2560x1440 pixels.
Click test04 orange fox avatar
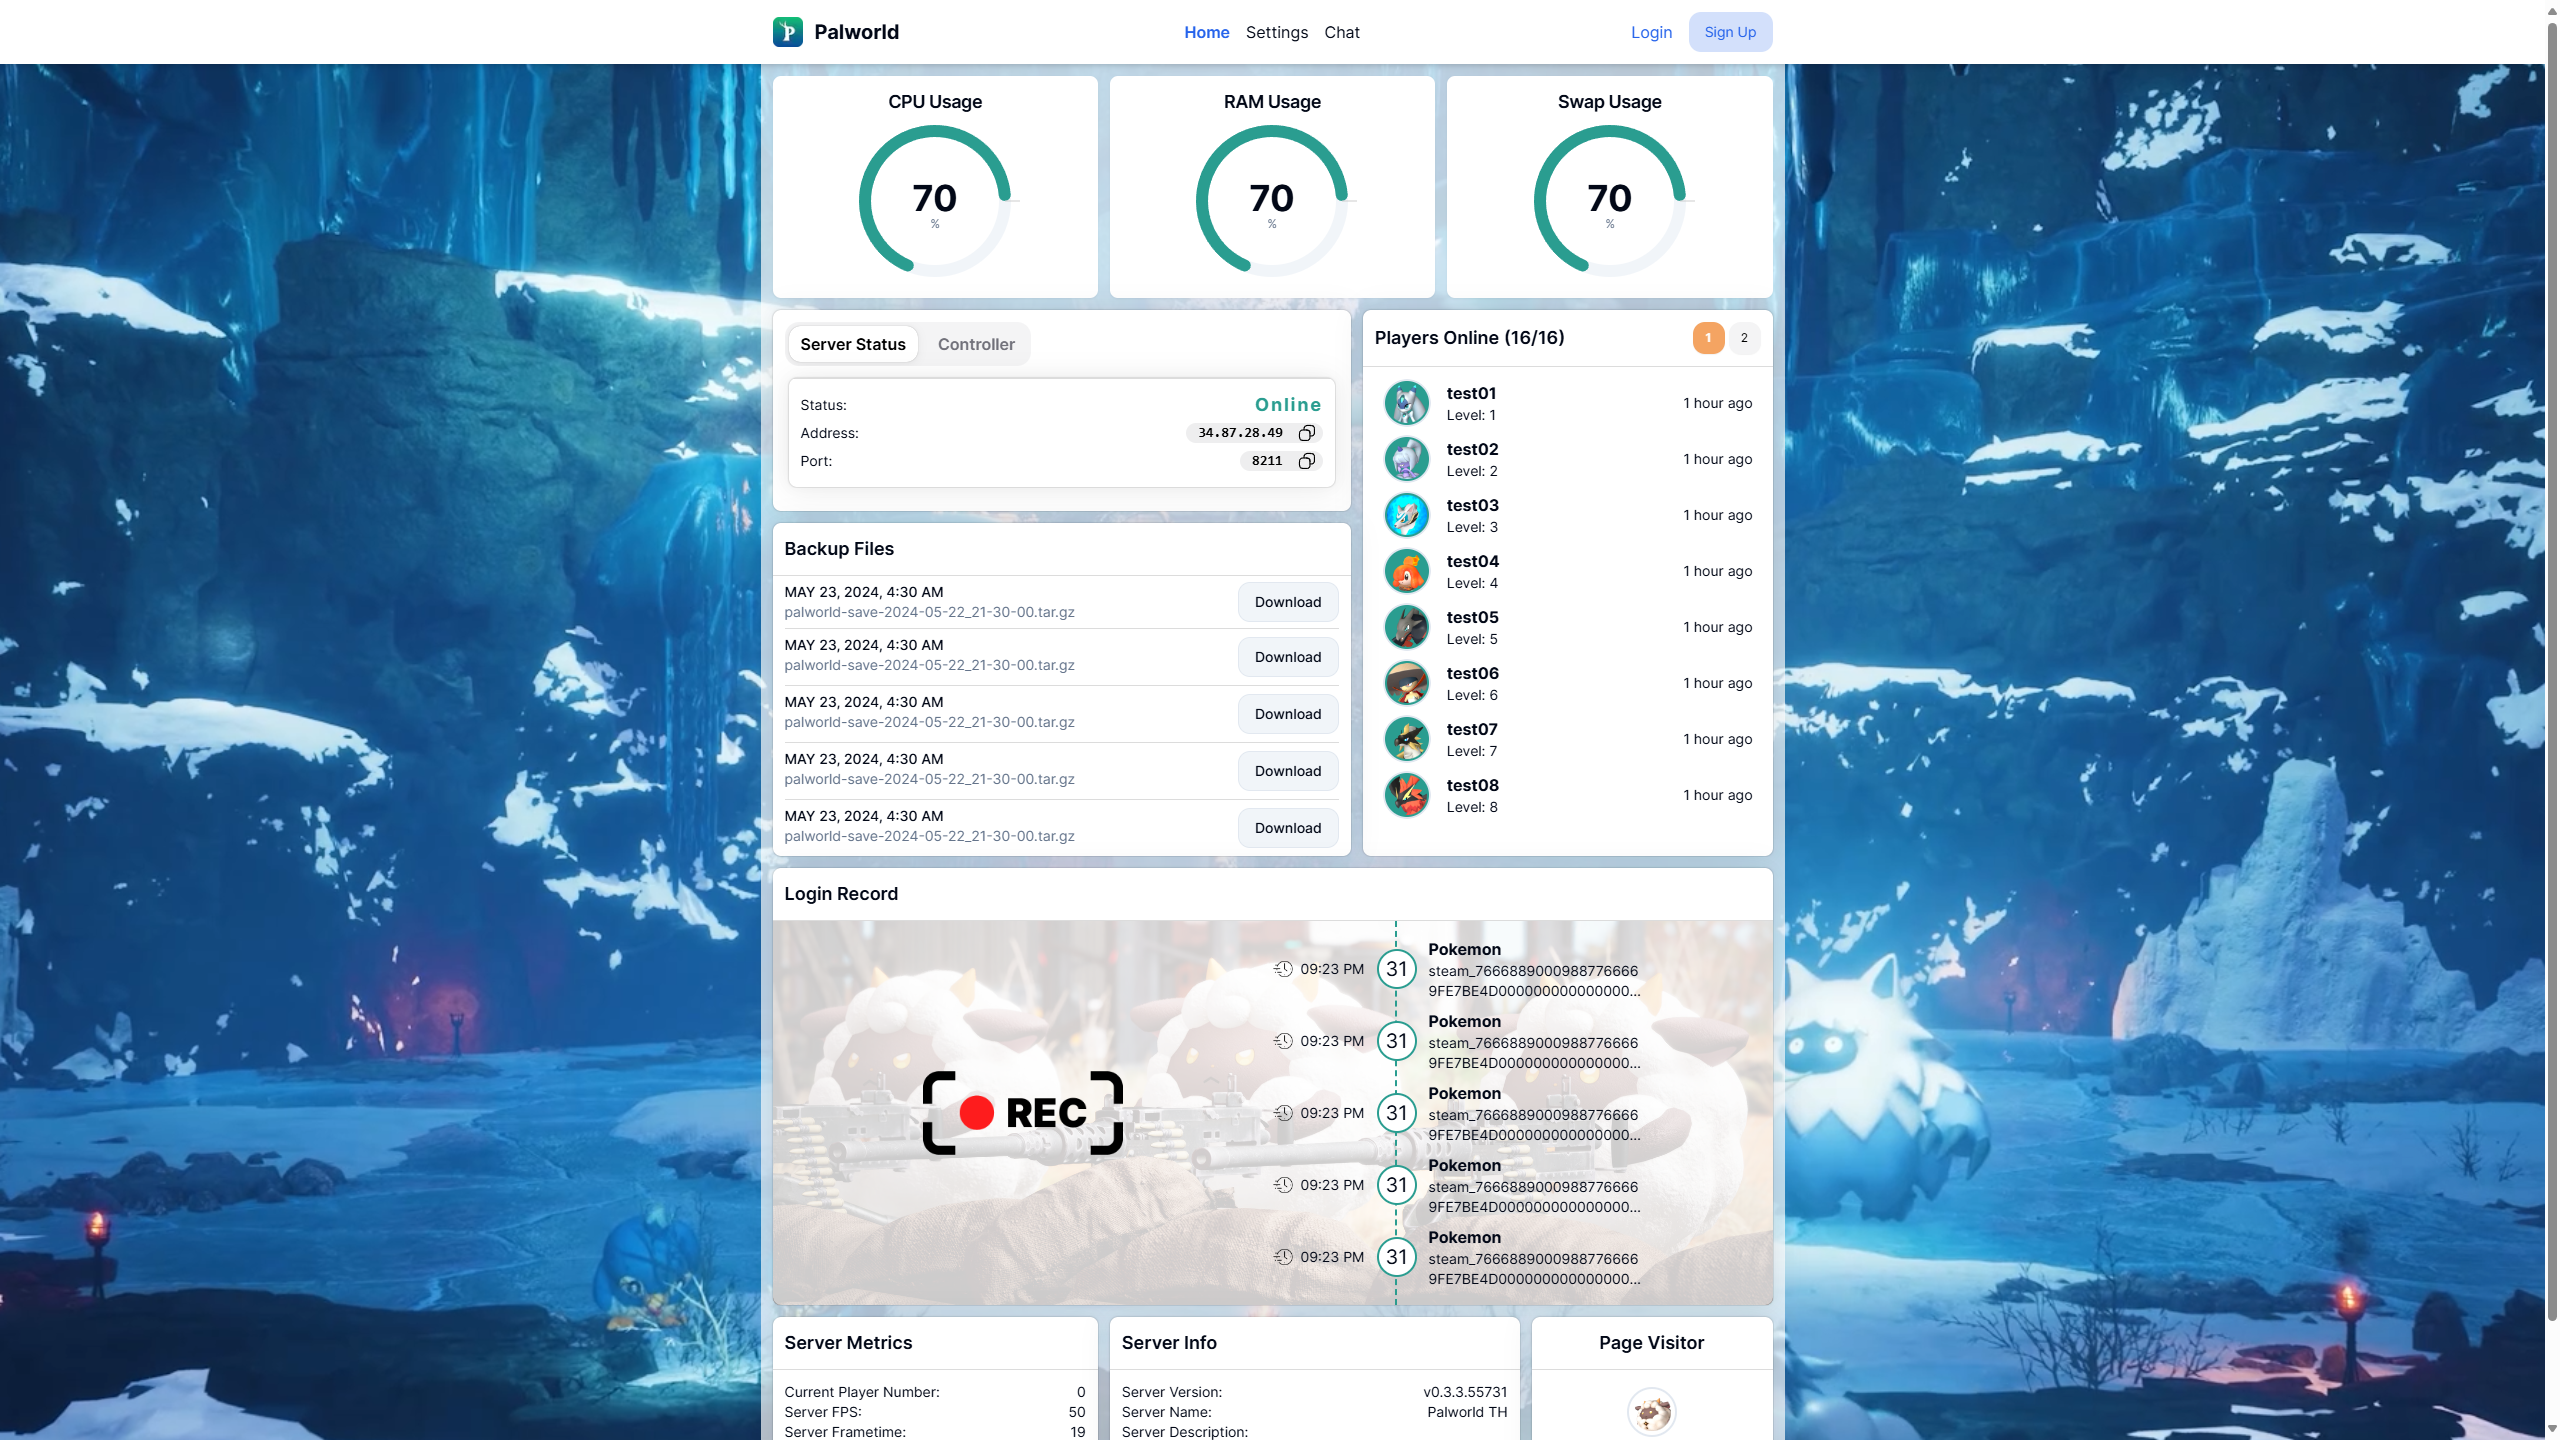pyautogui.click(x=1406, y=571)
